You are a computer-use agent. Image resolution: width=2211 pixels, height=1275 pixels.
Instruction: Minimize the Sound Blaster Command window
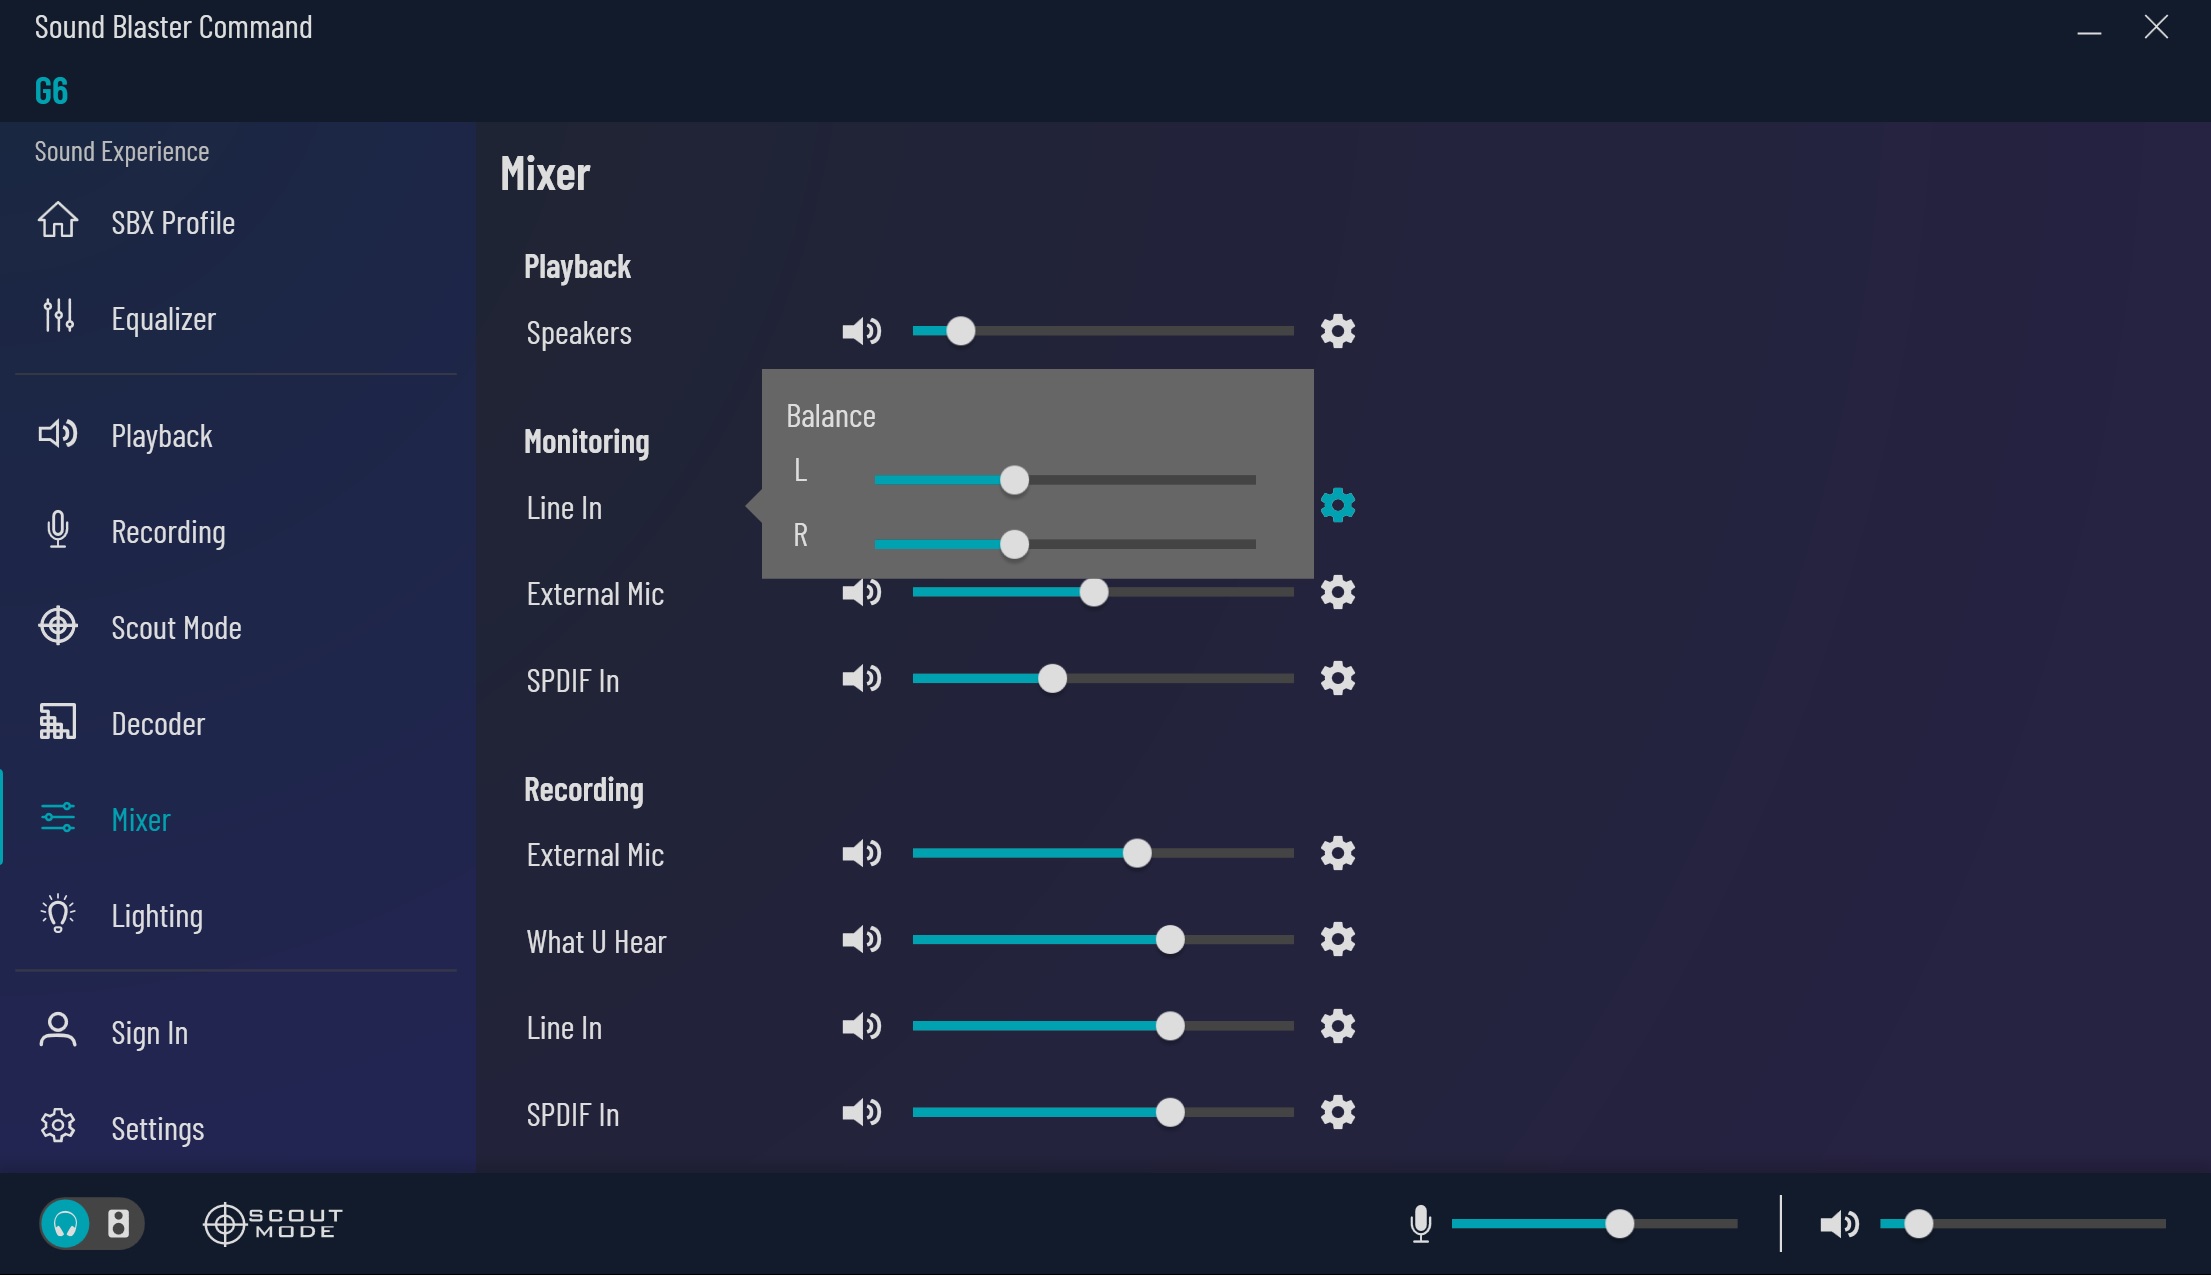point(2089,33)
